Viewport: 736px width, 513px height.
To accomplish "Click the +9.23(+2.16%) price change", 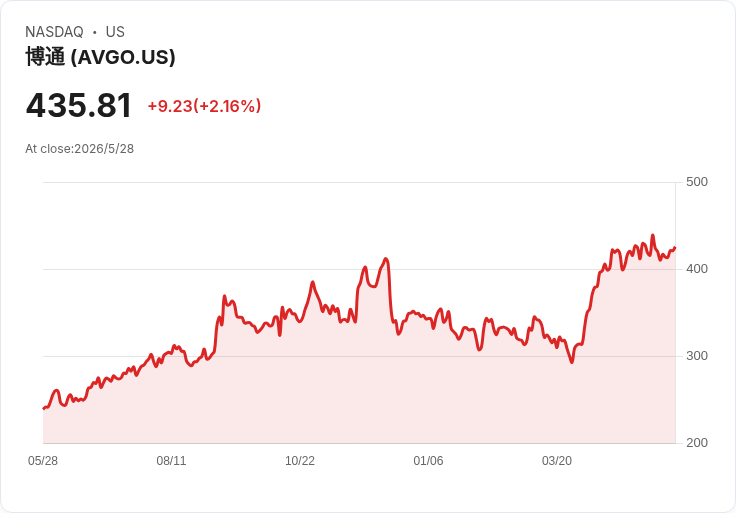I will (x=204, y=106).
